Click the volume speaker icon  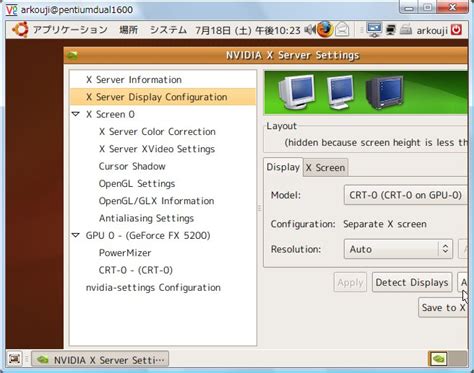[310, 30]
